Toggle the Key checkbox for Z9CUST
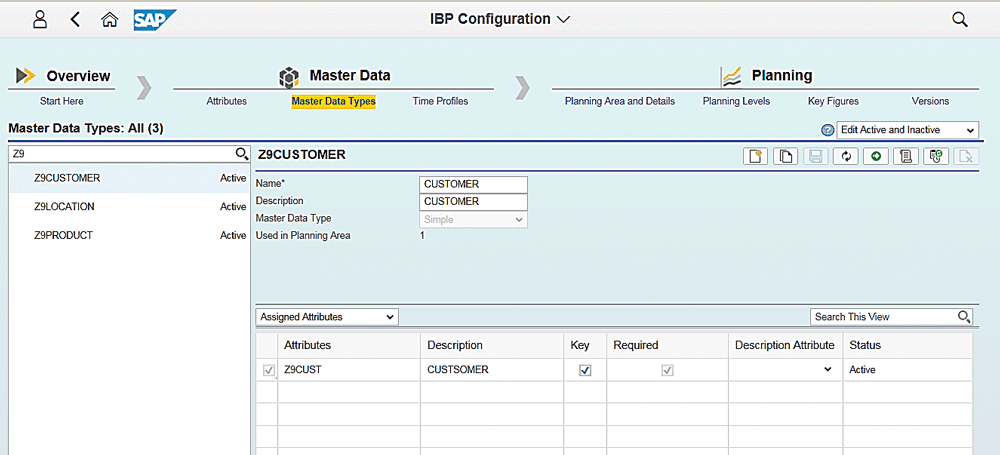 585,370
